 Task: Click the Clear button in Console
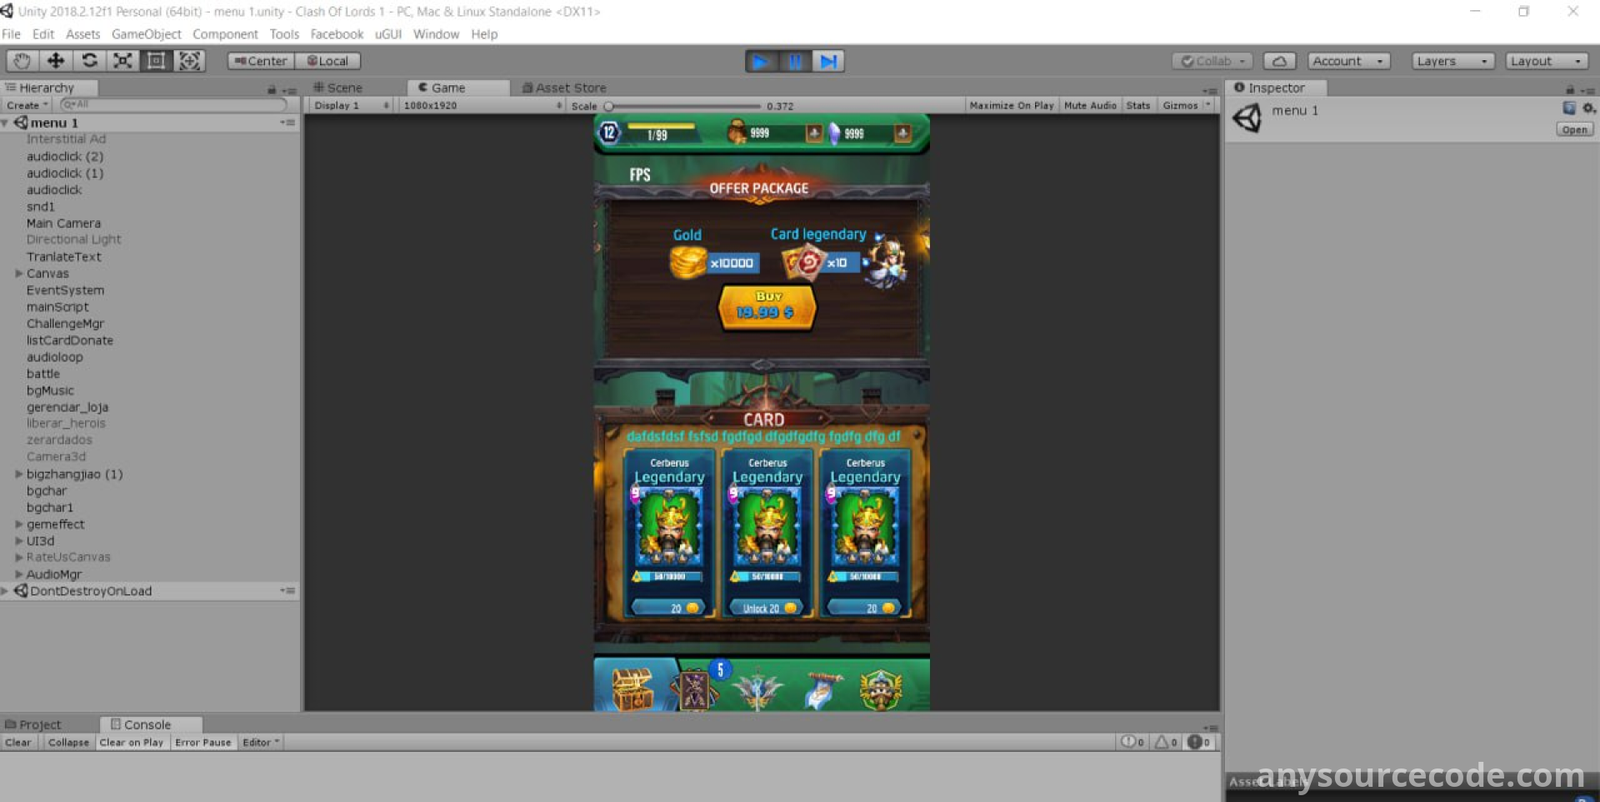tap(18, 743)
